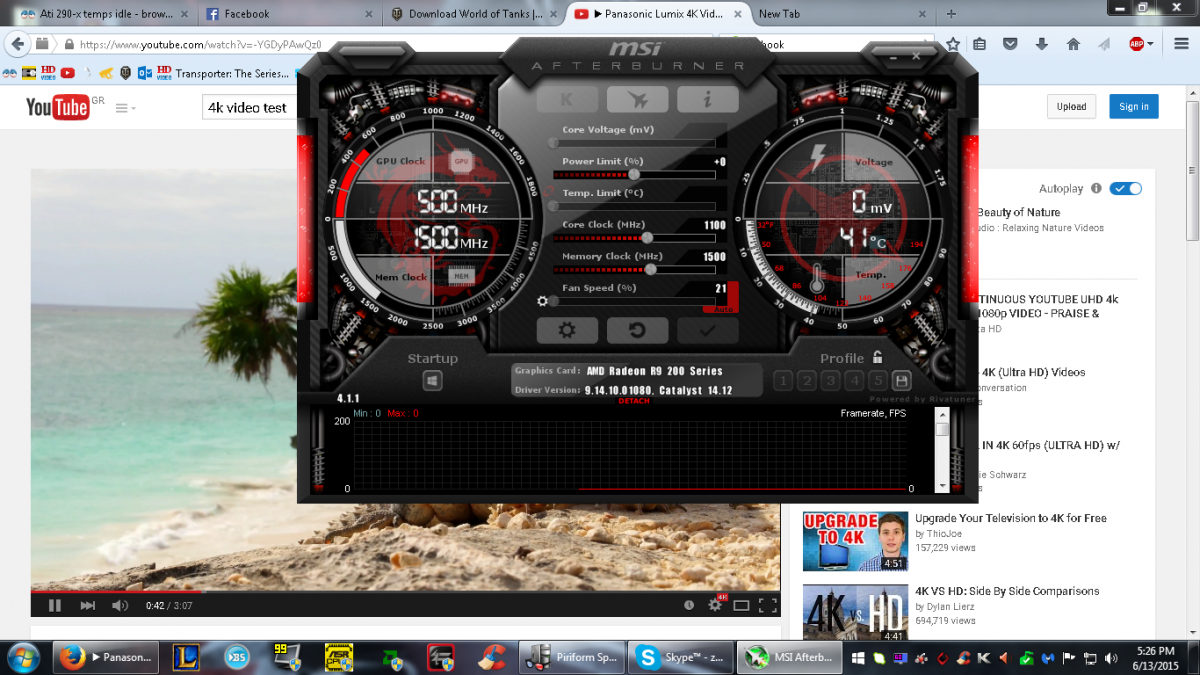Screen dimensions: 1200x675
Task: Apply Afterburner settings with the checkmark button
Action: (708, 330)
